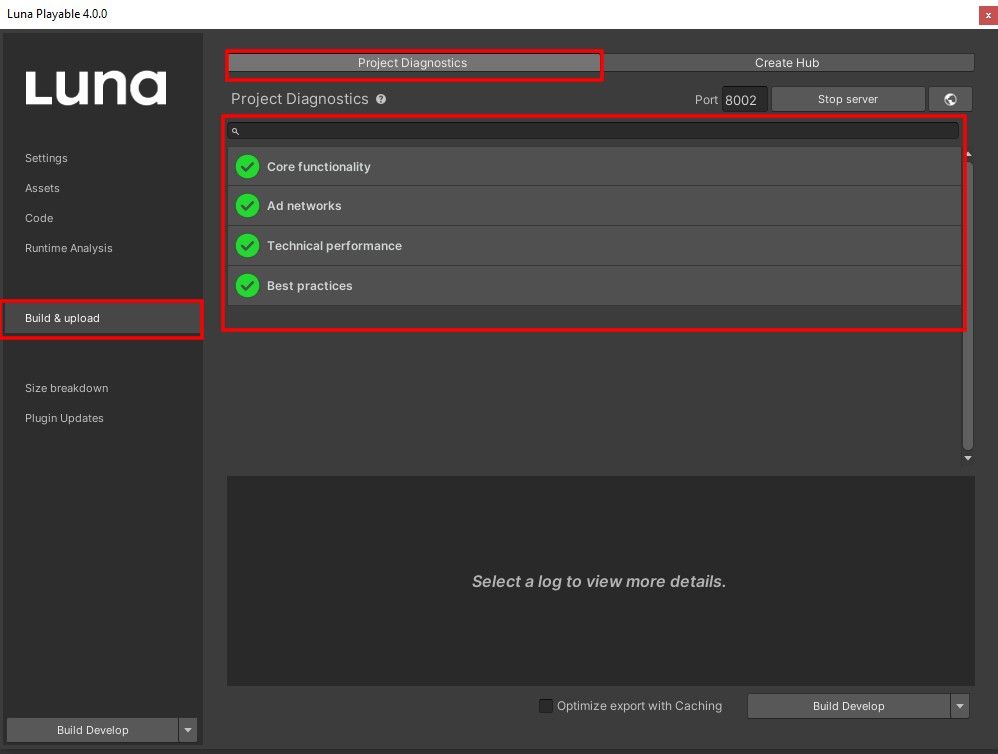Screen dimensions: 998x754
Task: Click the scrollbar up arrow
Action: point(968,155)
